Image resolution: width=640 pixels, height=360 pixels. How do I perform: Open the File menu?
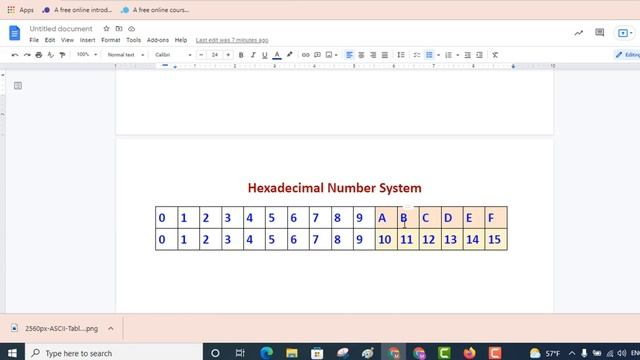[x=34, y=40]
